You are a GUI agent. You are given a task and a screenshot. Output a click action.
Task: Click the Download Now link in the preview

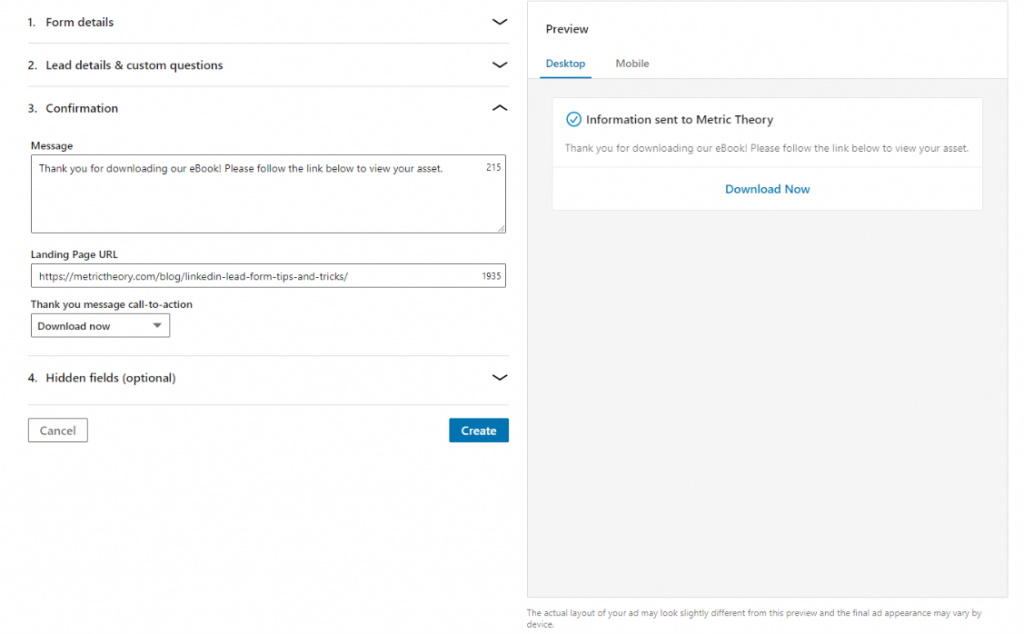tap(767, 189)
